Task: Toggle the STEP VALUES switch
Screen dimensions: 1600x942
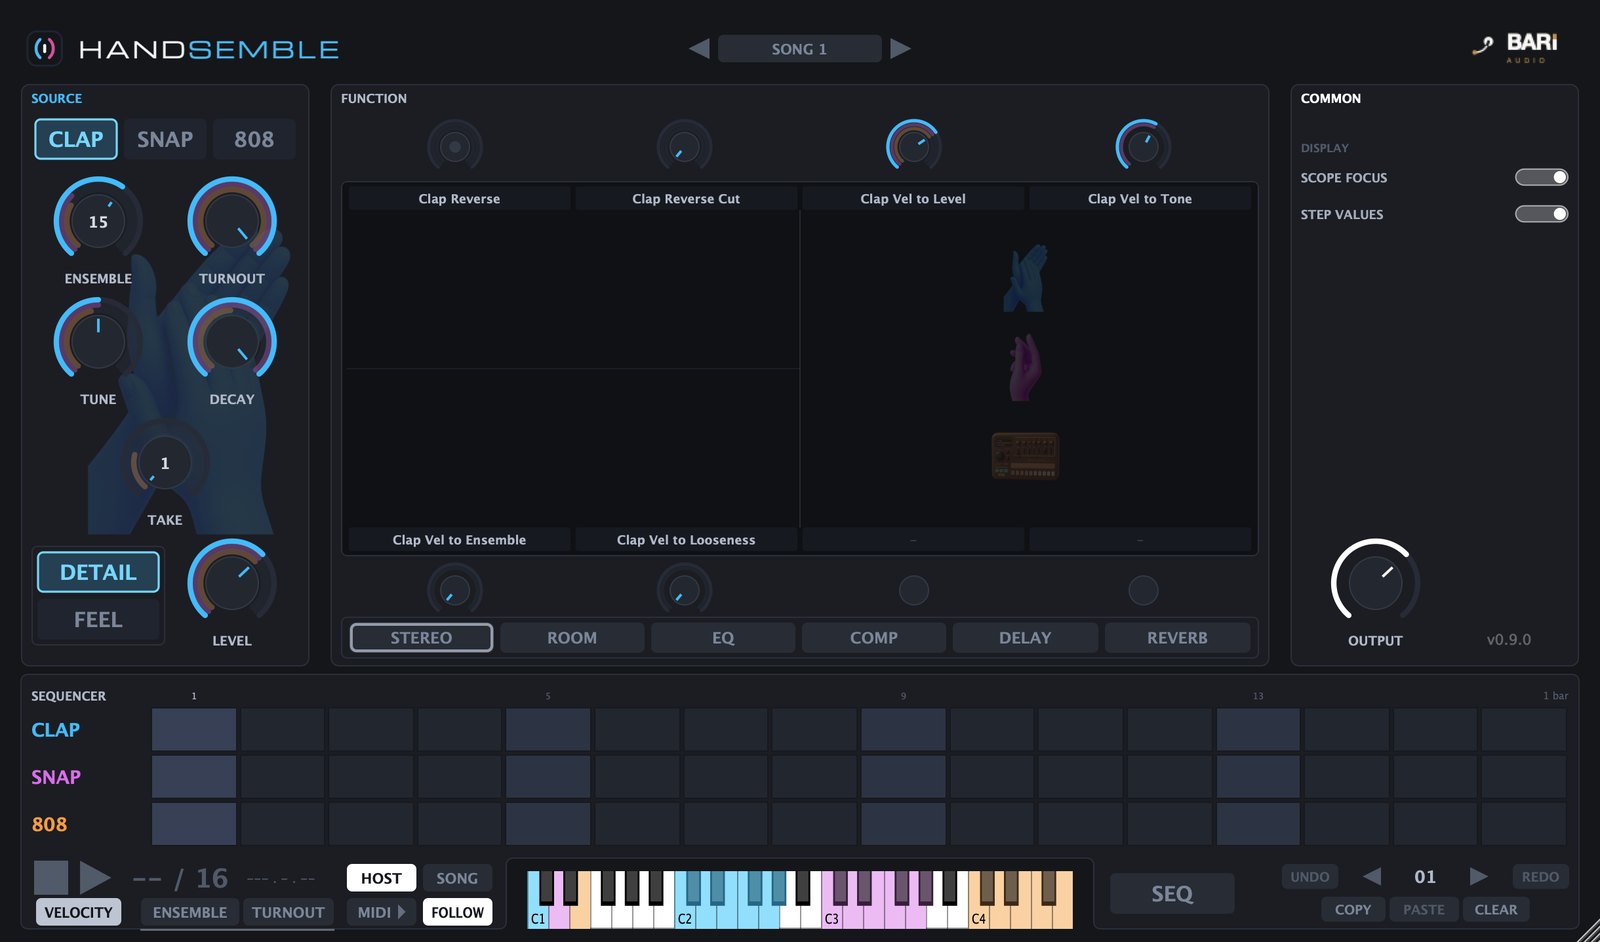Action: click(1541, 214)
